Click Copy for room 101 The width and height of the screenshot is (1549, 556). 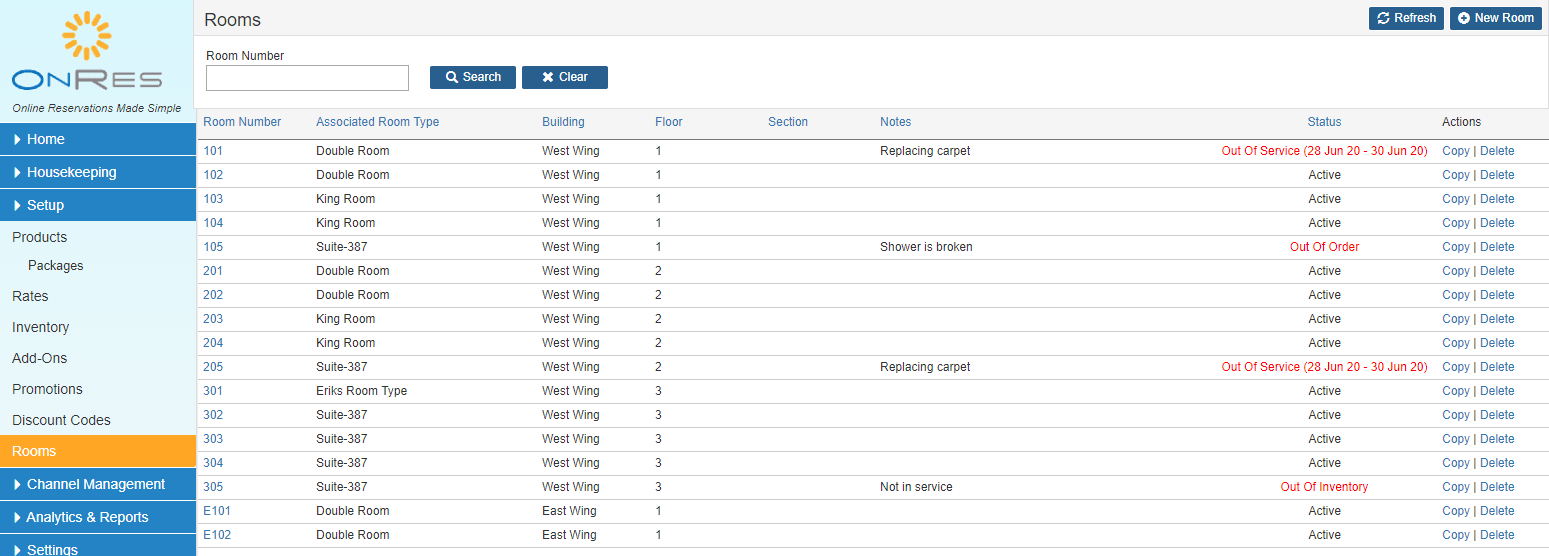[1455, 151]
